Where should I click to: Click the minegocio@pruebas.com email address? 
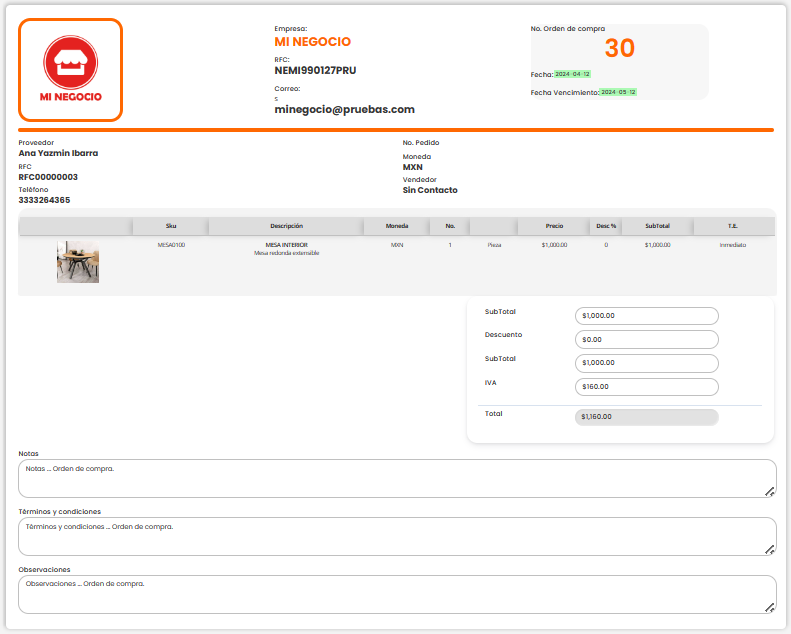click(x=344, y=110)
